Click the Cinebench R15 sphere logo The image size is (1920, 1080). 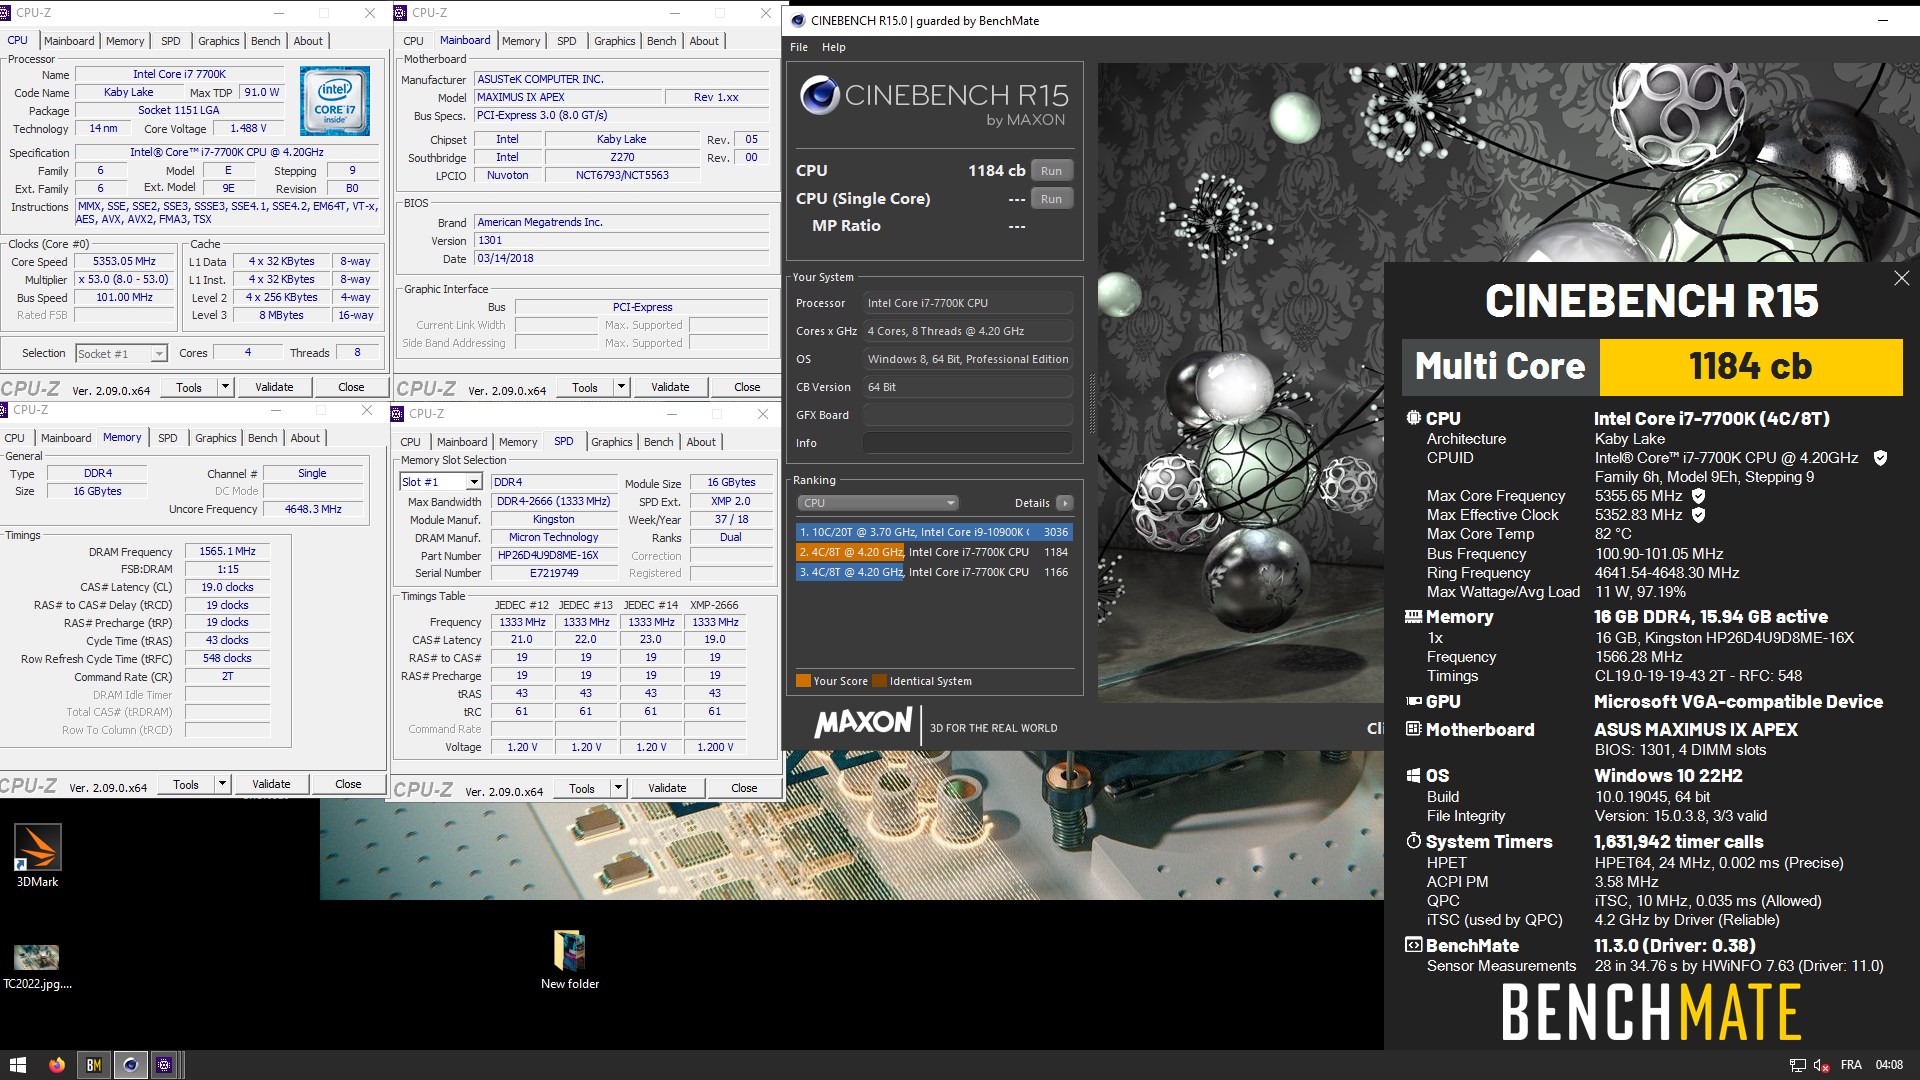819,95
